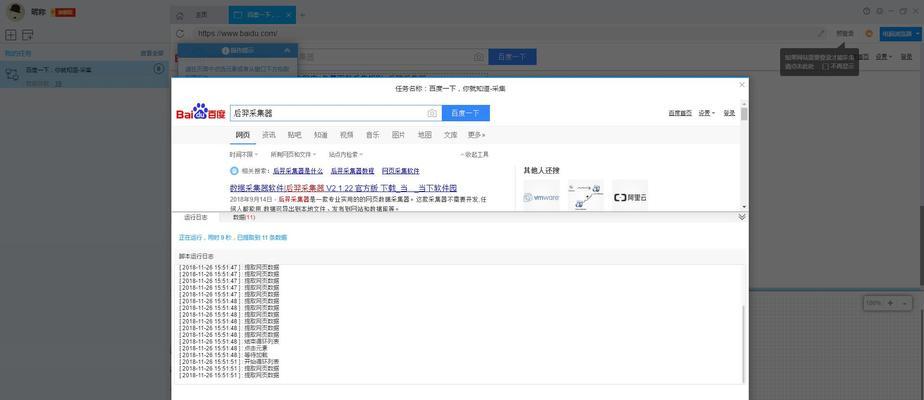Select the 贴吧 search tab
Screen dimensions: 924x400
coord(295,135)
